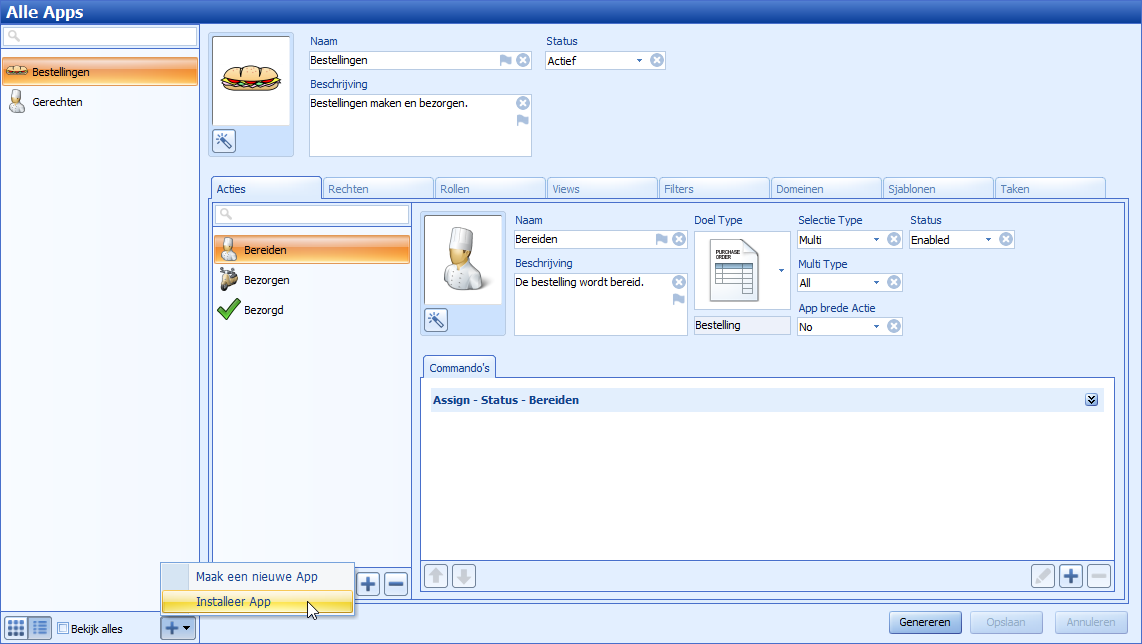
Task: Click the apps search field
Action: pyautogui.click(x=100, y=36)
